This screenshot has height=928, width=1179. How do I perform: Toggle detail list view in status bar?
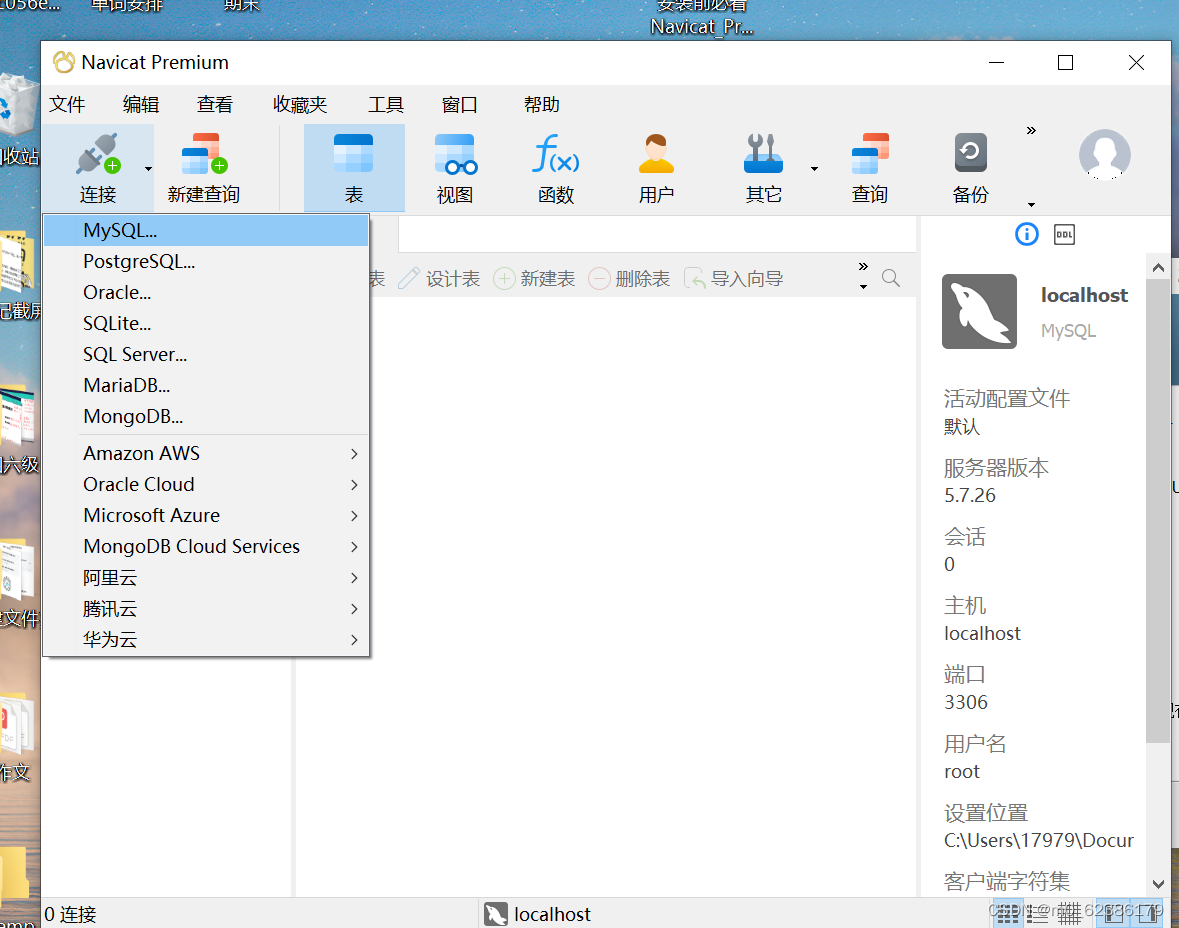click(x=1040, y=914)
